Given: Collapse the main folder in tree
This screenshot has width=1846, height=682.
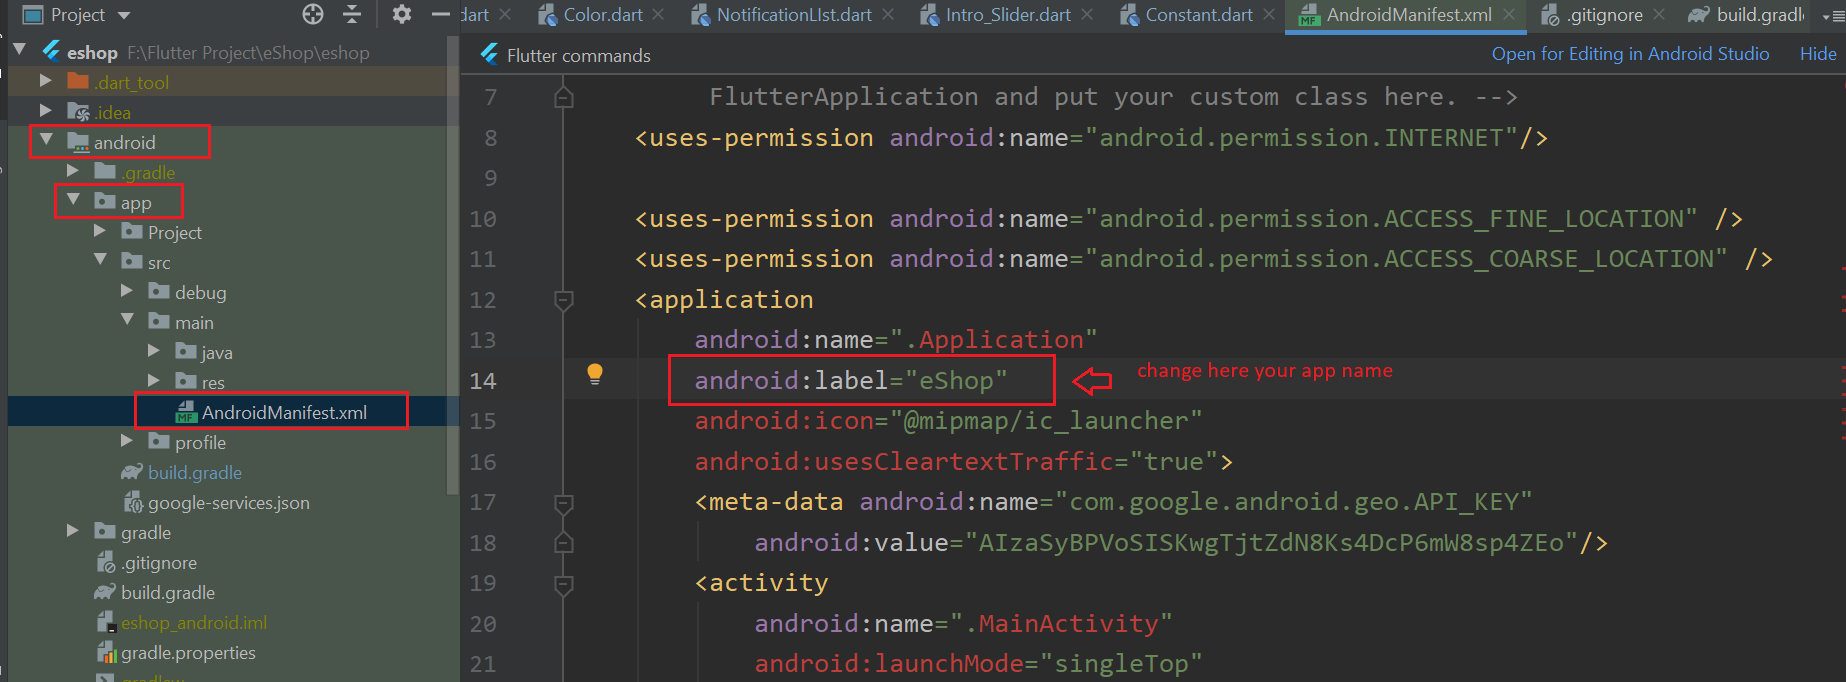Looking at the screenshot, I should click(x=127, y=320).
